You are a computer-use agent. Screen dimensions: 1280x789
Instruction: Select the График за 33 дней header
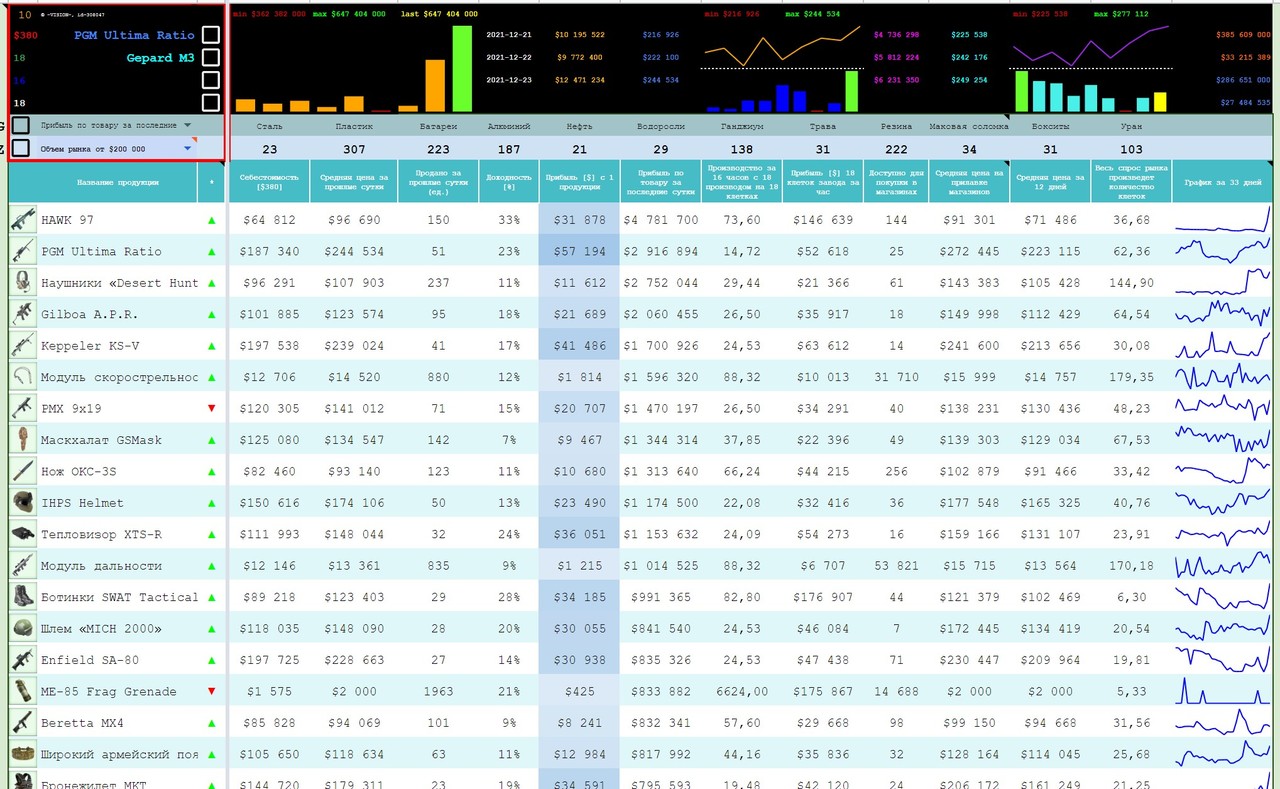(x=1222, y=182)
